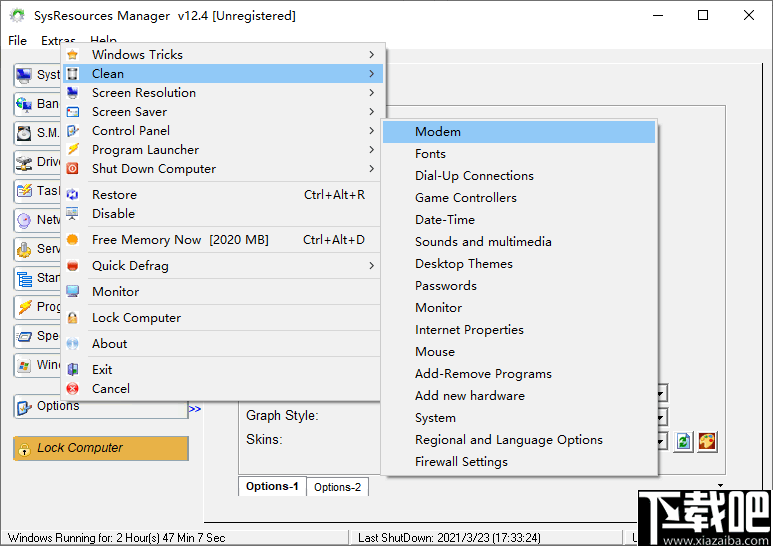The height and width of the screenshot is (546, 773).
Task: Click the About globe icon
Action: pos(72,344)
